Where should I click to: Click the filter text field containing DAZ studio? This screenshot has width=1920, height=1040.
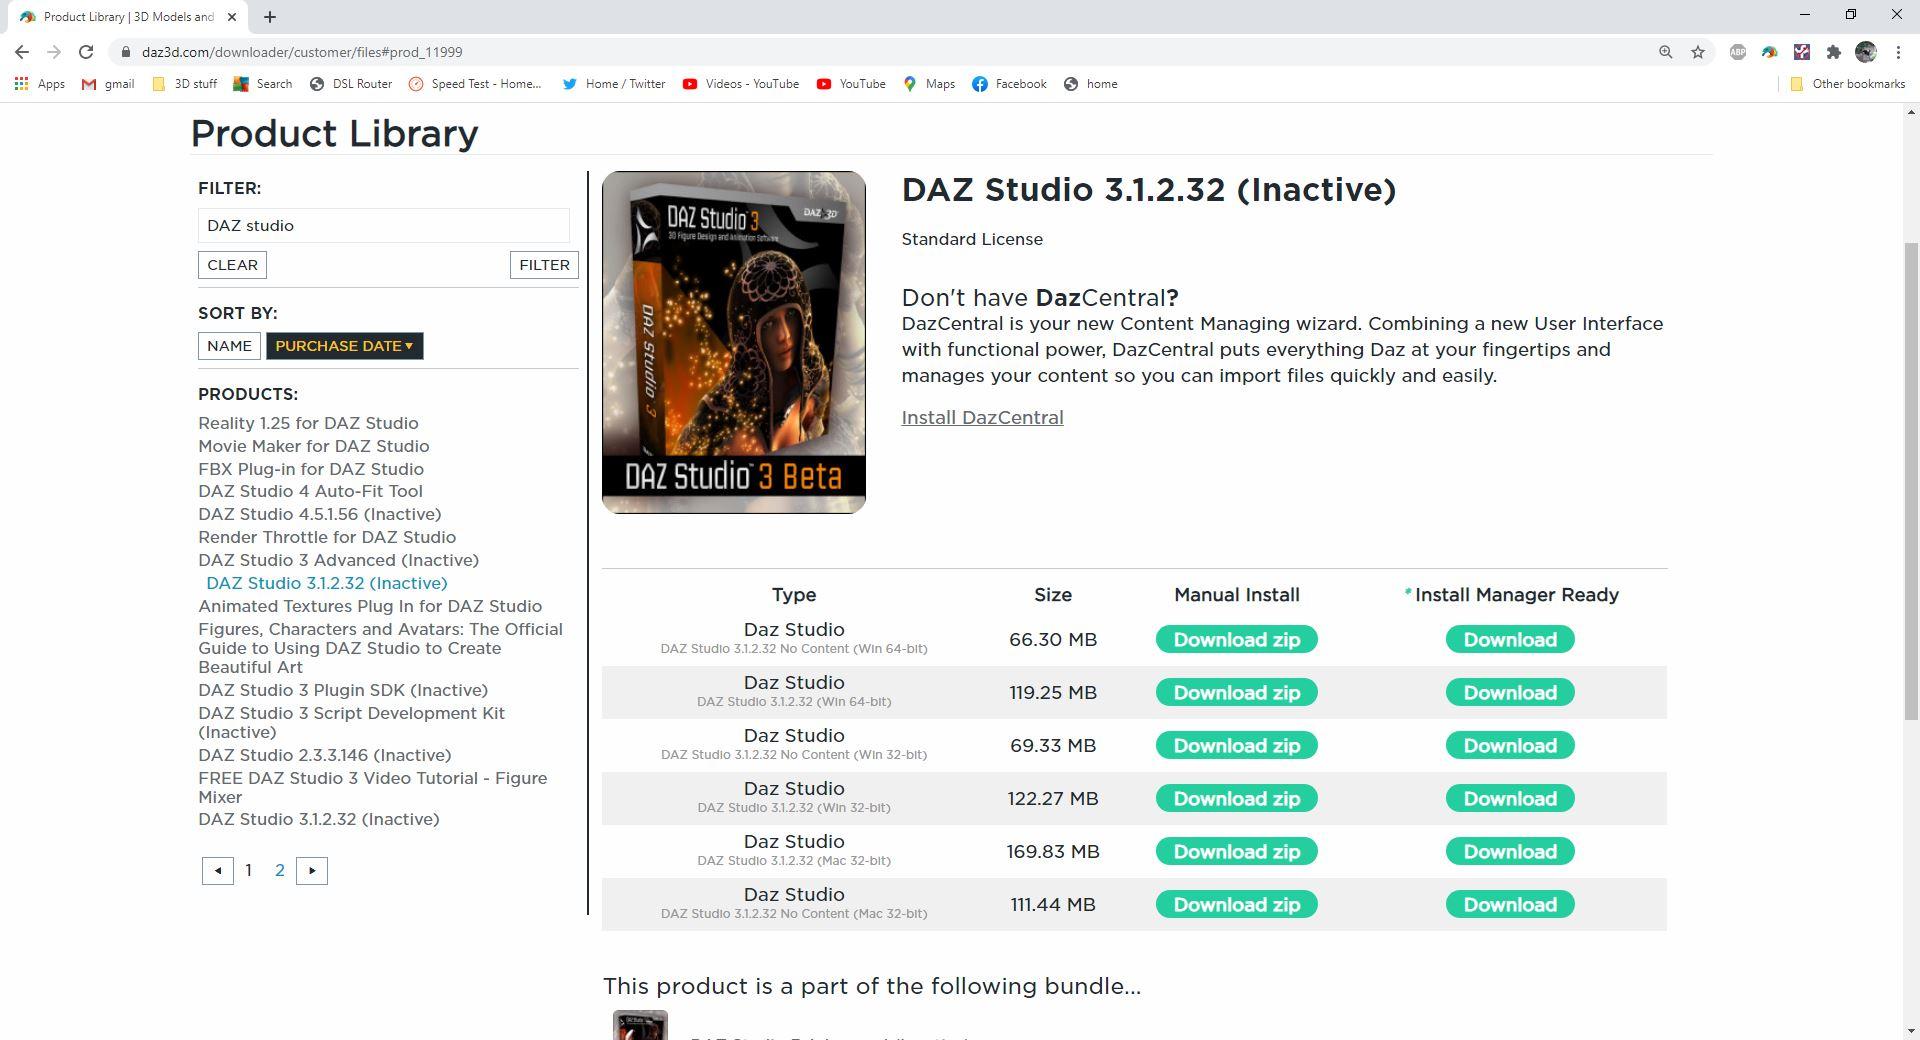click(x=384, y=226)
